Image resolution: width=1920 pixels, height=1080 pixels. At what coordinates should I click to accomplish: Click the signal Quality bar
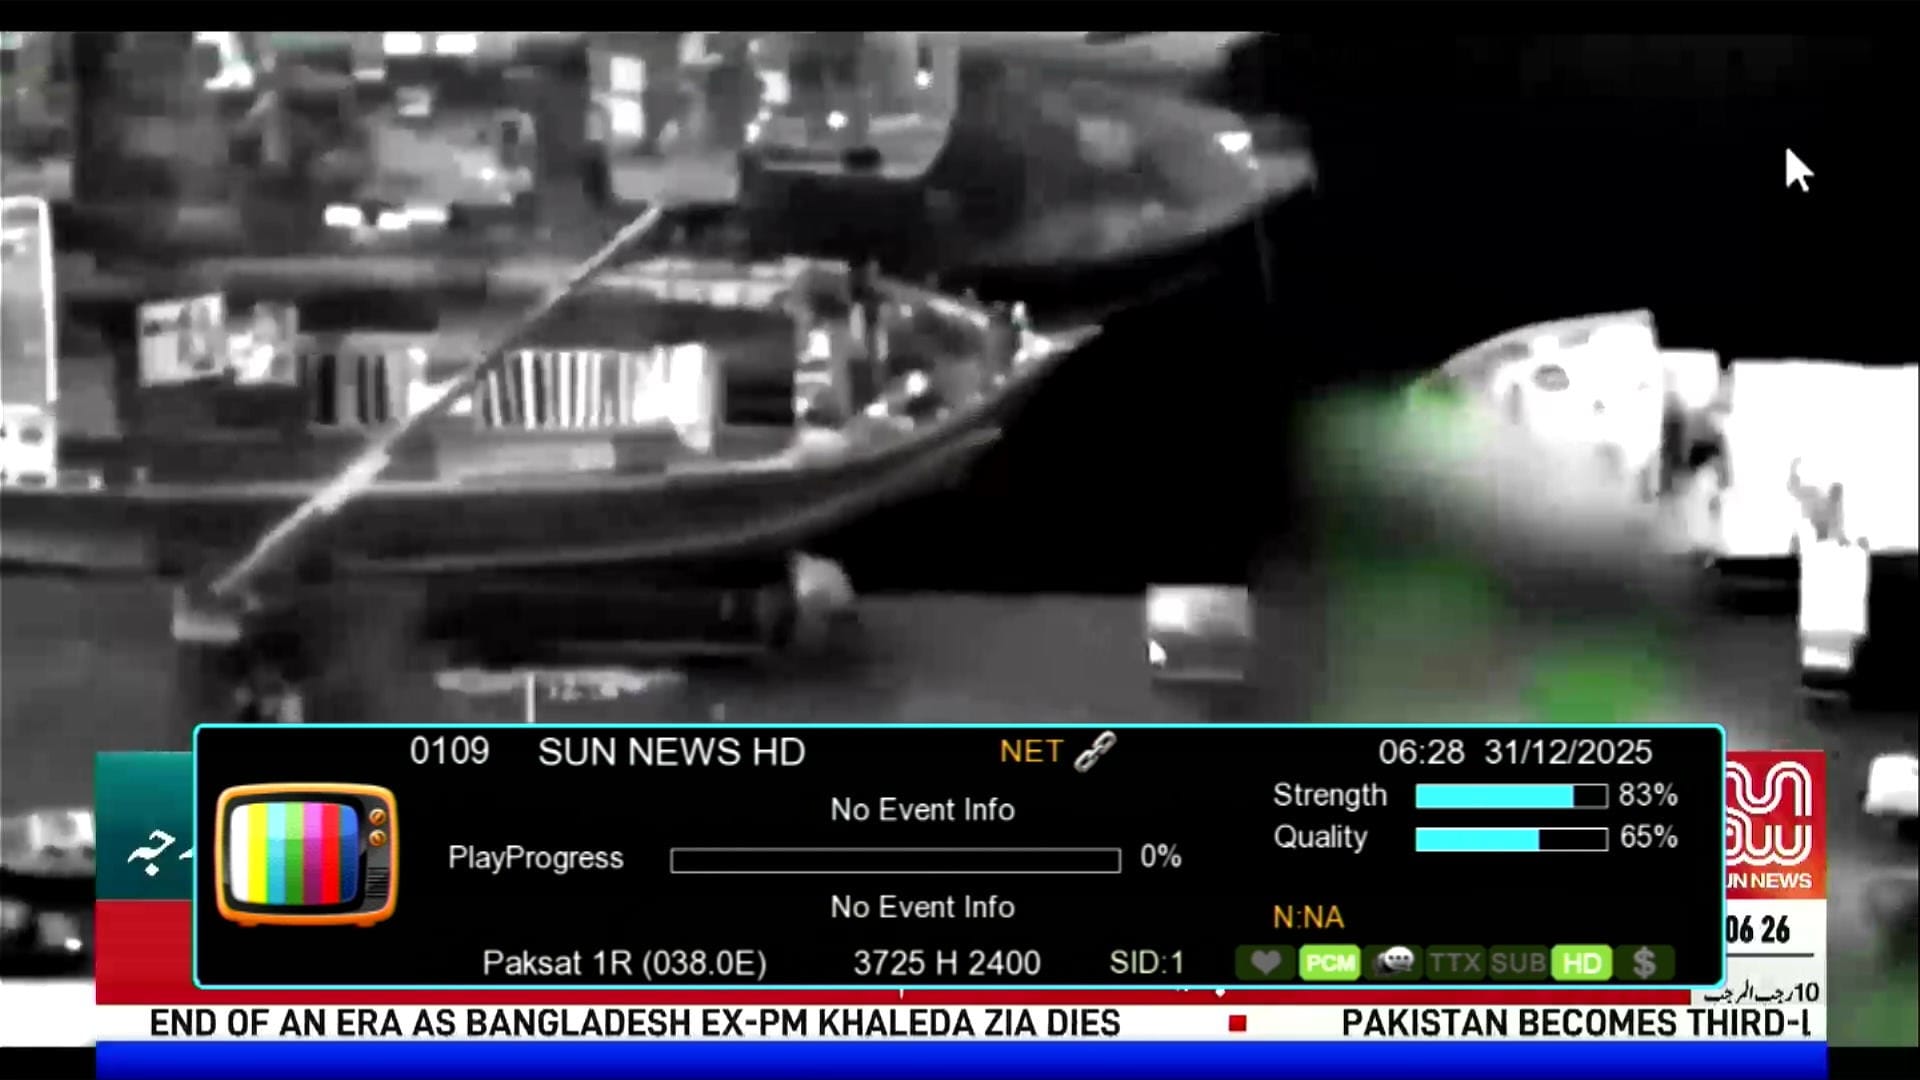click(1511, 838)
